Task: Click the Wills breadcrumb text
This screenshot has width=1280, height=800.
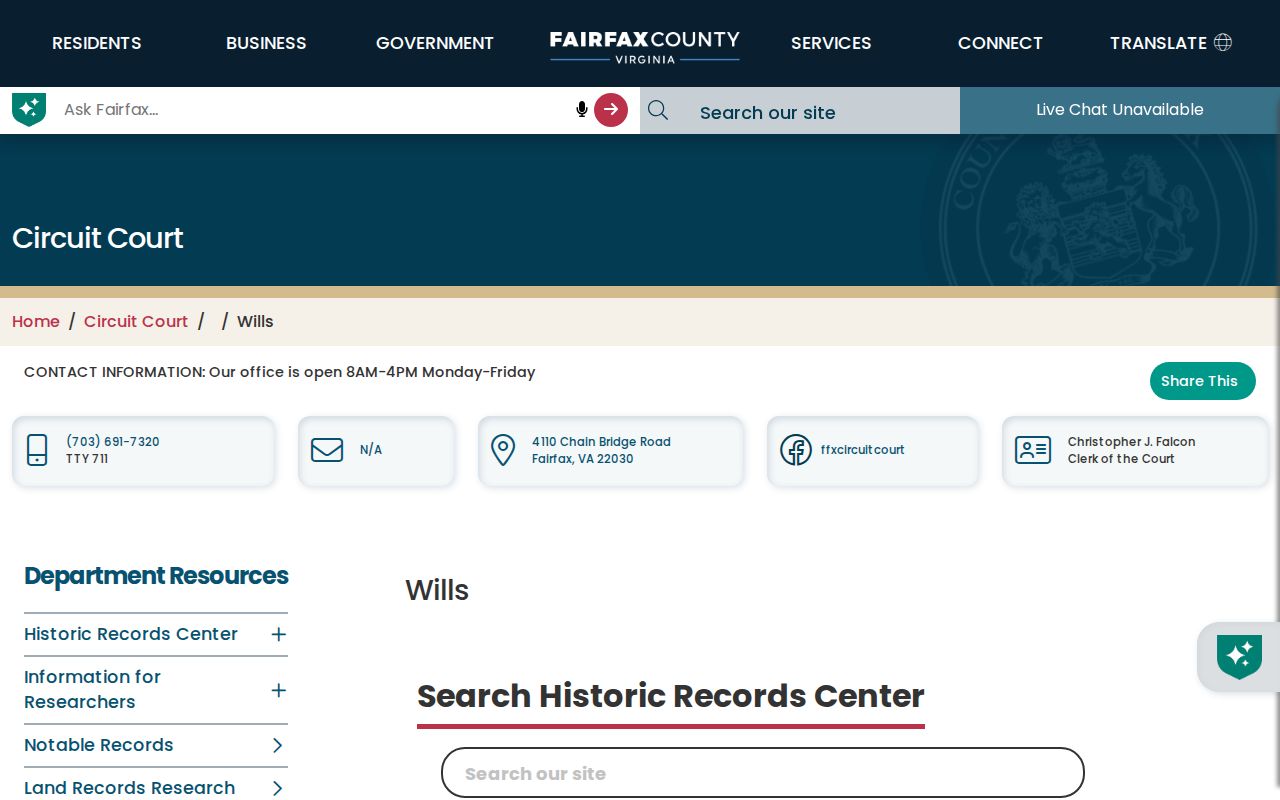Action: [255, 321]
